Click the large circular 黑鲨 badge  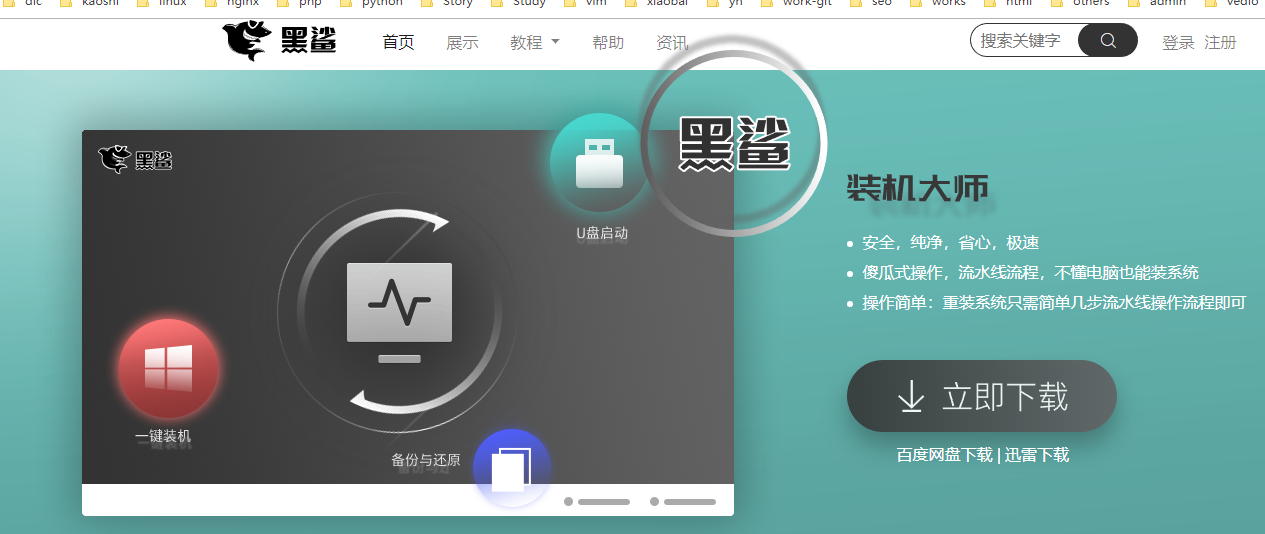(734, 143)
